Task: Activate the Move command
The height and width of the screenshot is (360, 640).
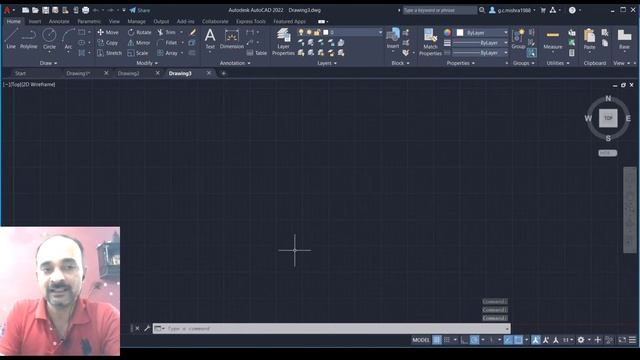Action: tap(108, 32)
